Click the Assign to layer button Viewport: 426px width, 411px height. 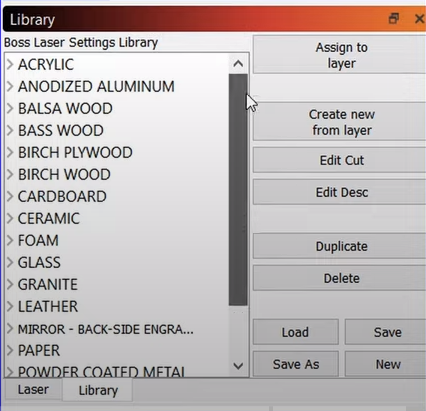pyautogui.click(x=339, y=55)
